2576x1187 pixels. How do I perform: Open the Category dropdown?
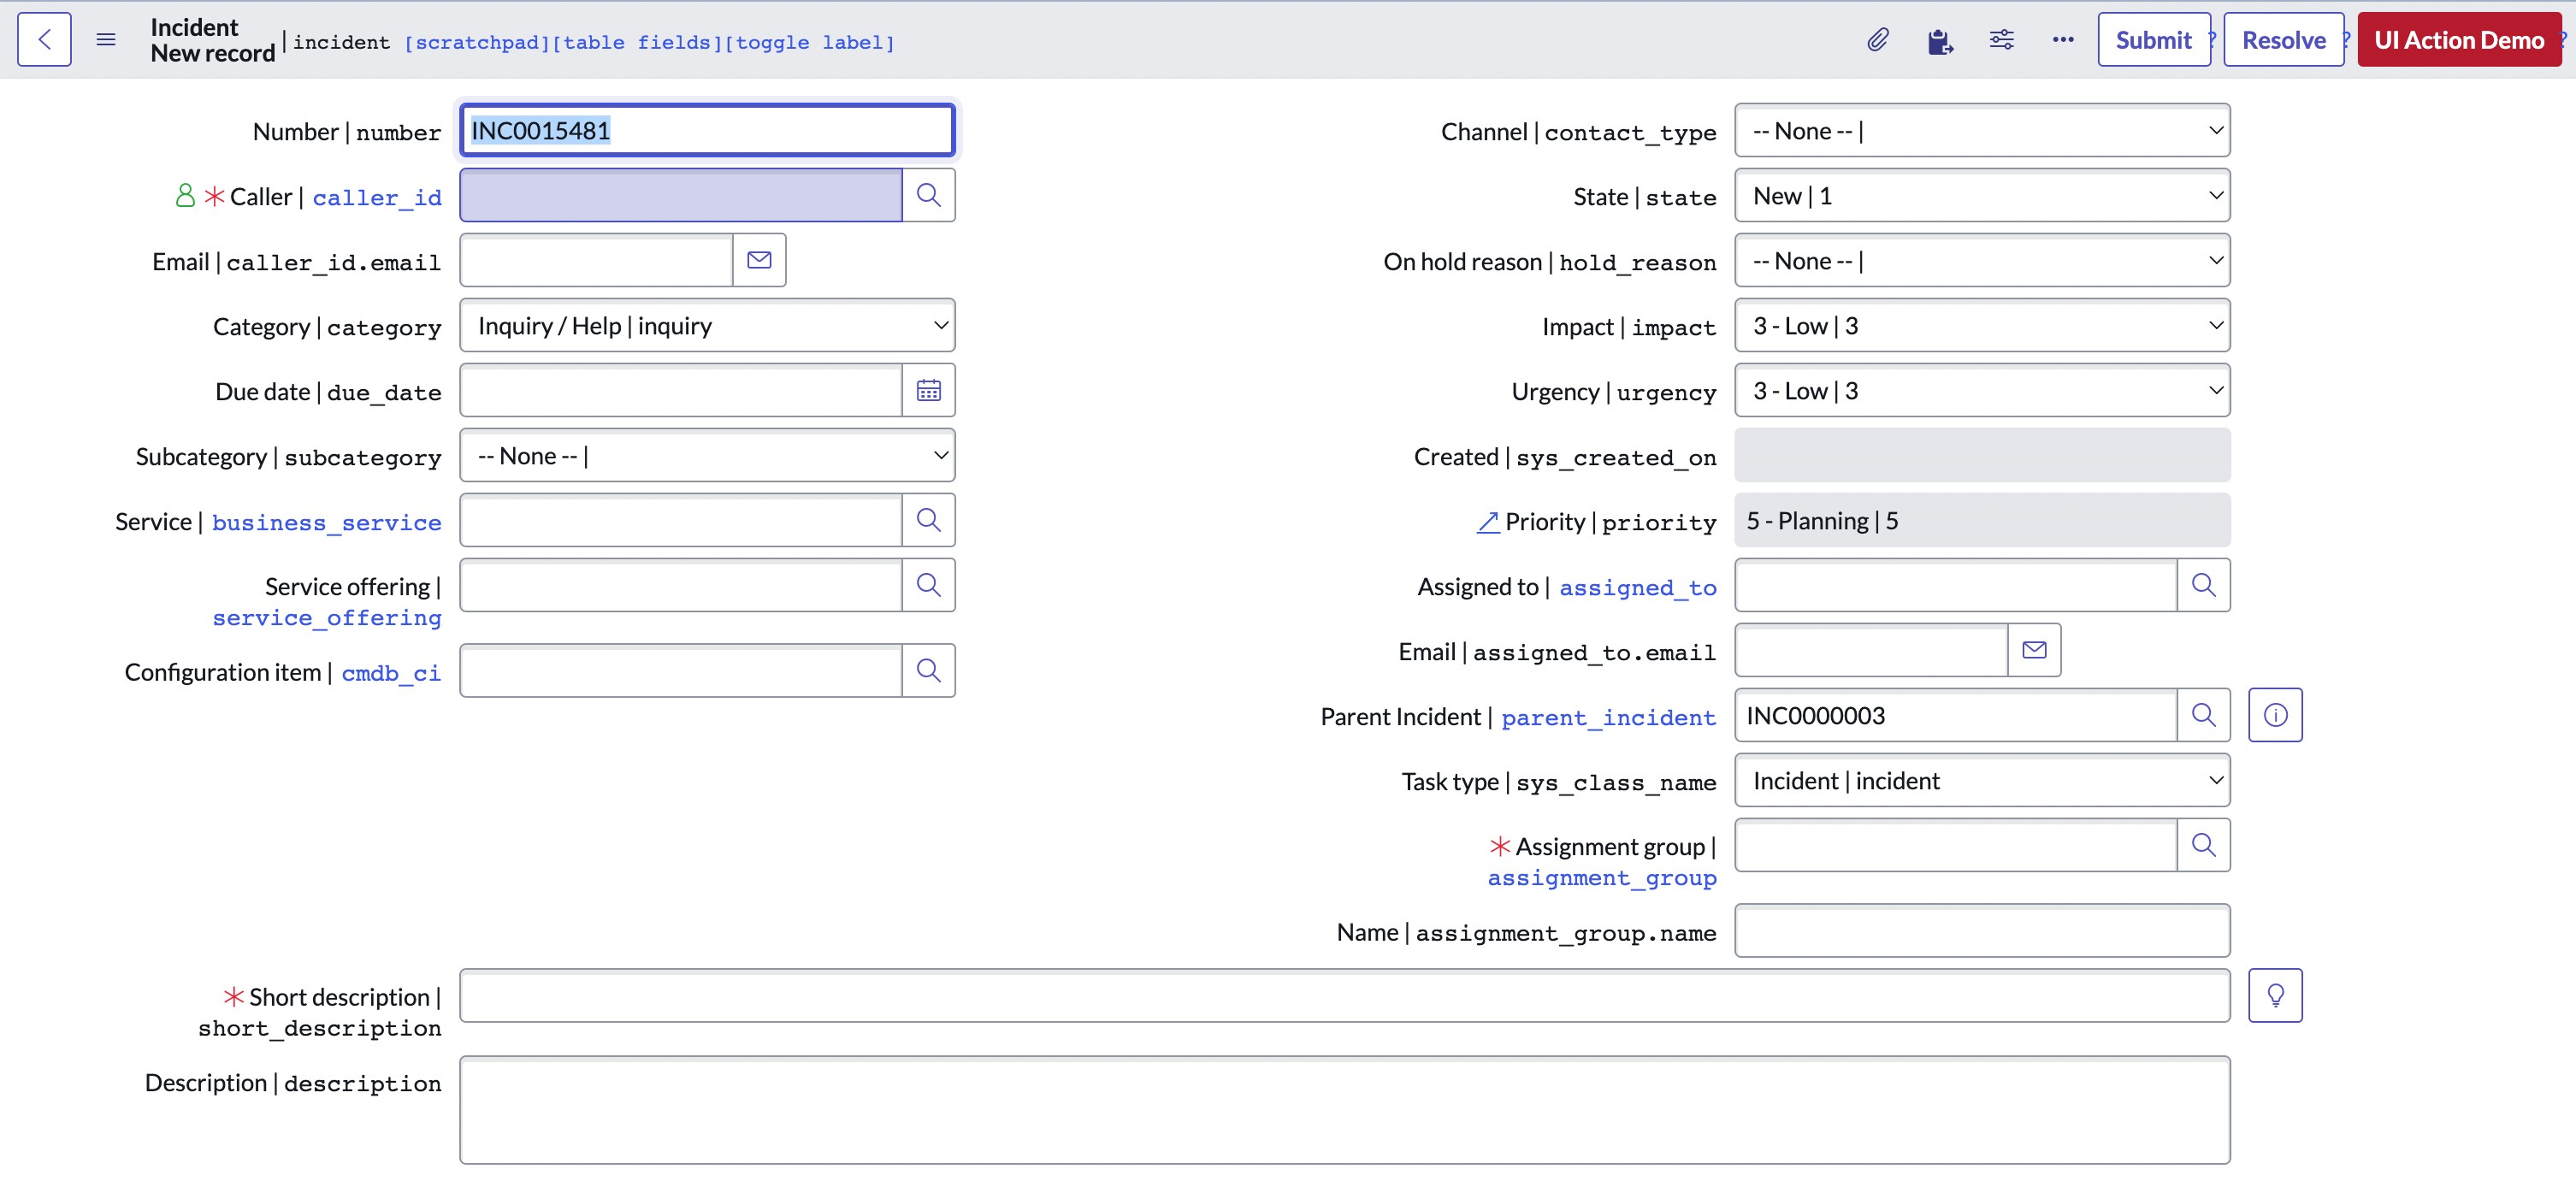(707, 325)
